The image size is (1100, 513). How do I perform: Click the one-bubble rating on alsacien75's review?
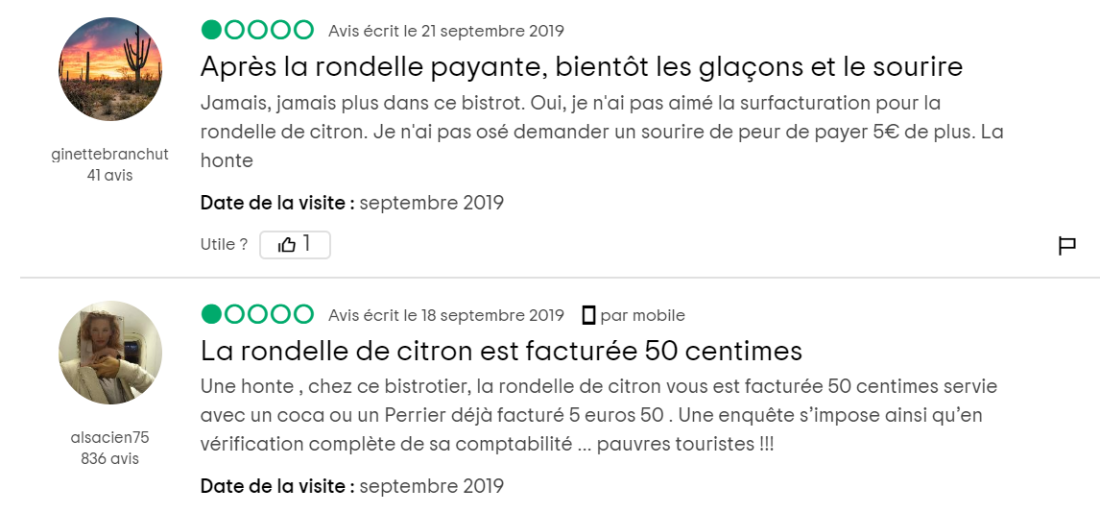point(257,314)
